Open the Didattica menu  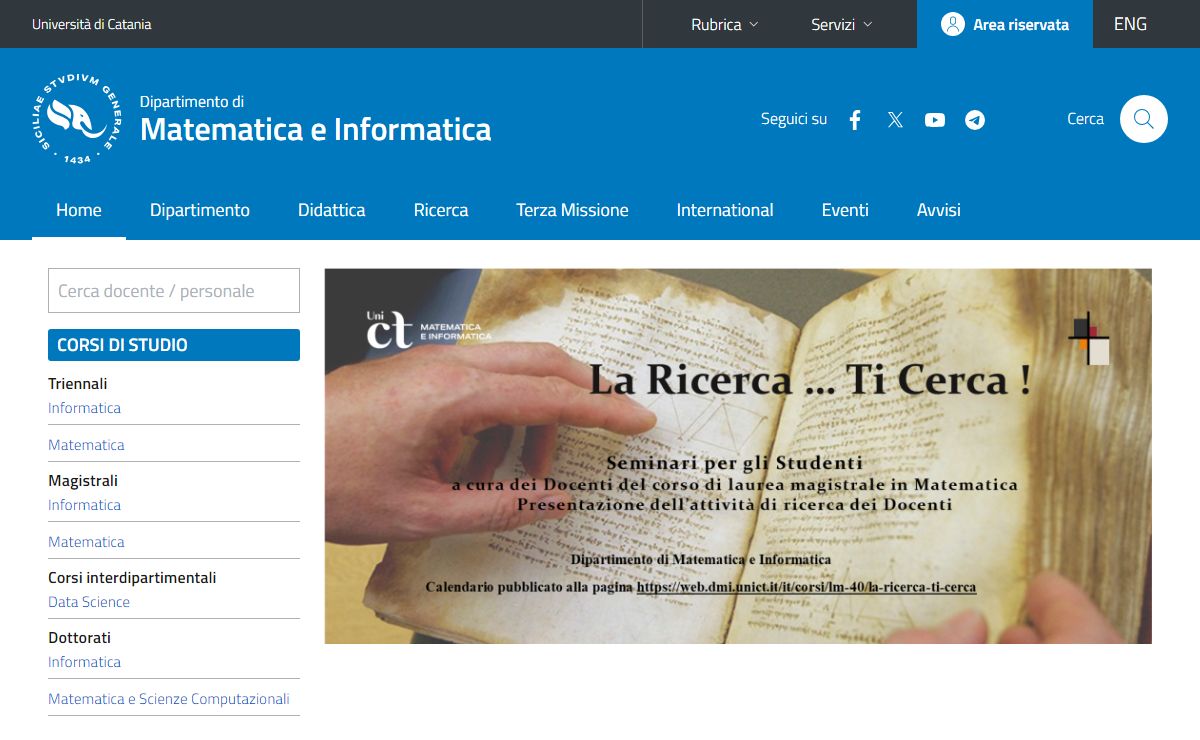point(331,210)
